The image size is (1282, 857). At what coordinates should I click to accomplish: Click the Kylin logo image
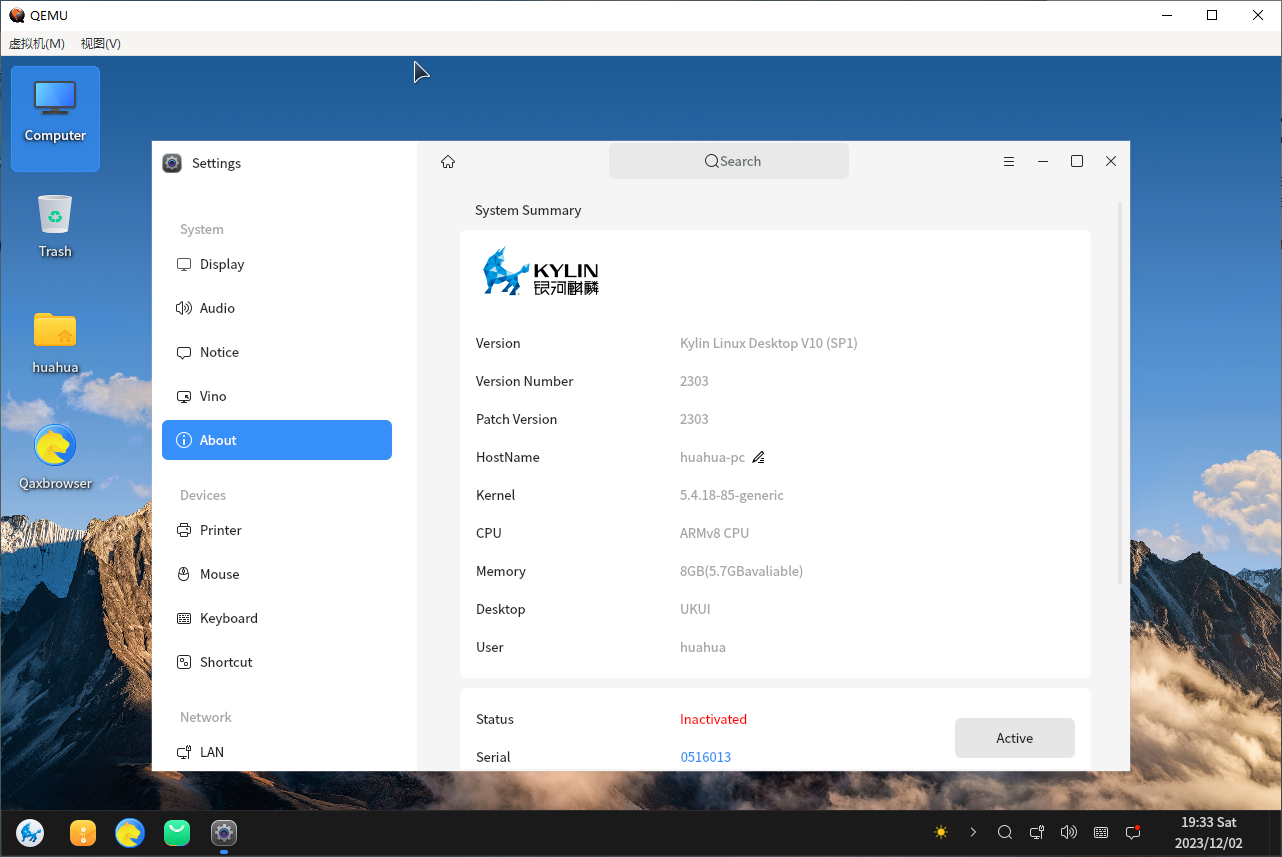540,272
